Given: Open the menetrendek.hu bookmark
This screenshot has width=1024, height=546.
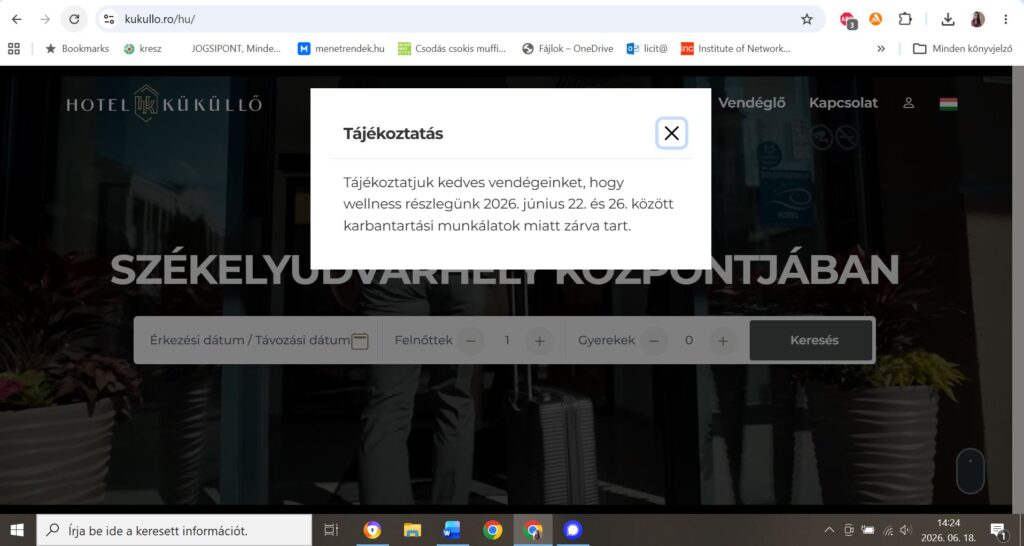Looking at the screenshot, I should pyautogui.click(x=341, y=48).
